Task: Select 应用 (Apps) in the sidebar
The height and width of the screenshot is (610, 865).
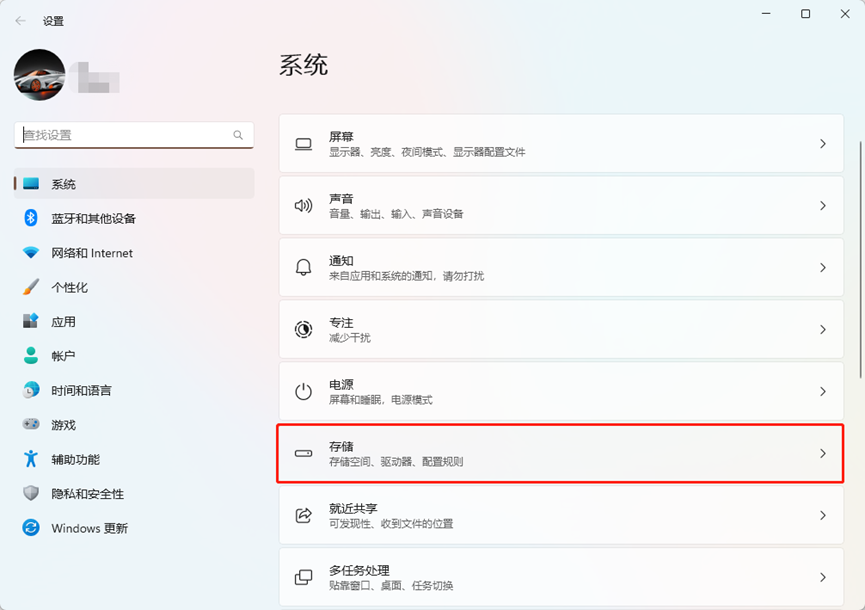Action: tap(64, 322)
